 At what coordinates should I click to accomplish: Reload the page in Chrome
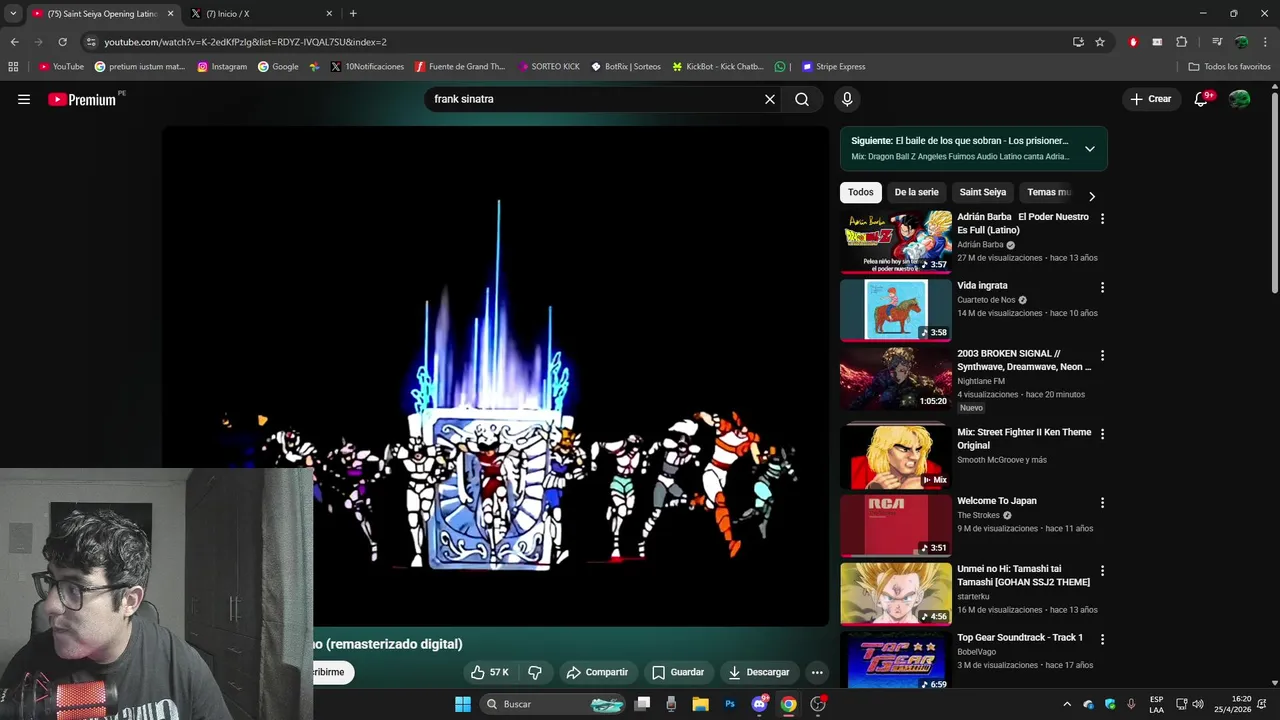(62, 42)
